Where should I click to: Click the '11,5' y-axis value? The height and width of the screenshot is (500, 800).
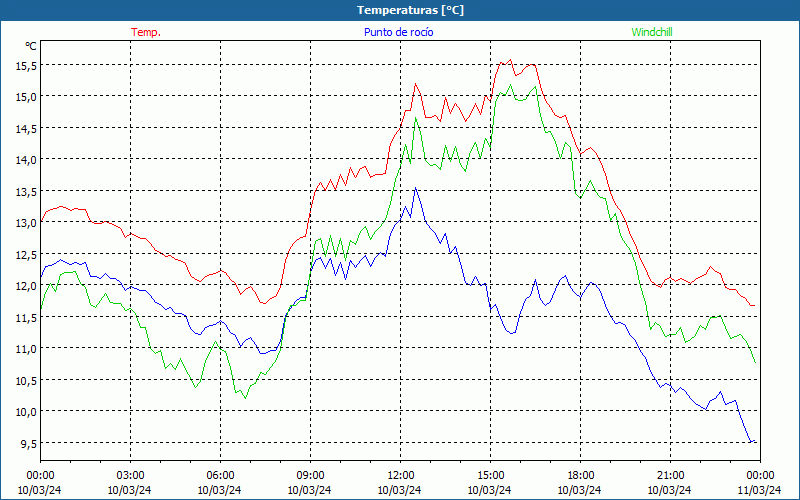pyautogui.click(x=26, y=318)
